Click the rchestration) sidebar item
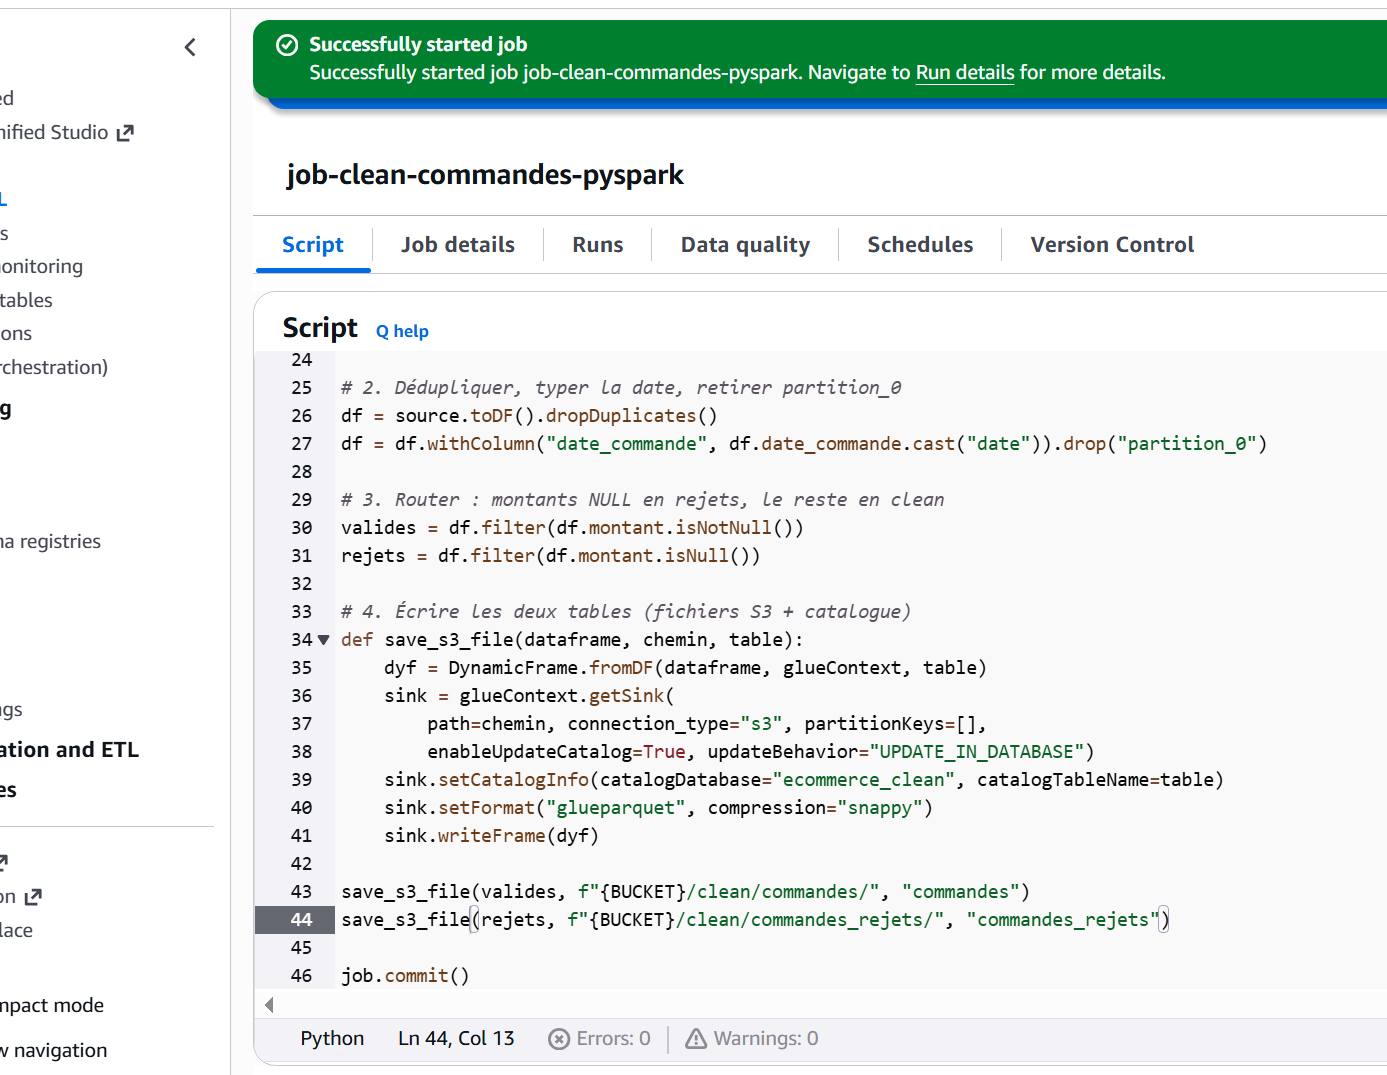The height and width of the screenshot is (1075, 1387). point(54,368)
